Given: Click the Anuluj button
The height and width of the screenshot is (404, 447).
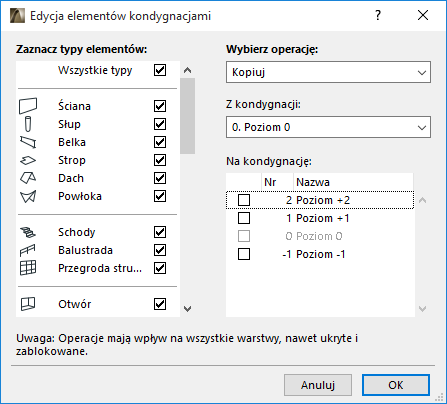Looking at the screenshot, I should click(x=318, y=385).
